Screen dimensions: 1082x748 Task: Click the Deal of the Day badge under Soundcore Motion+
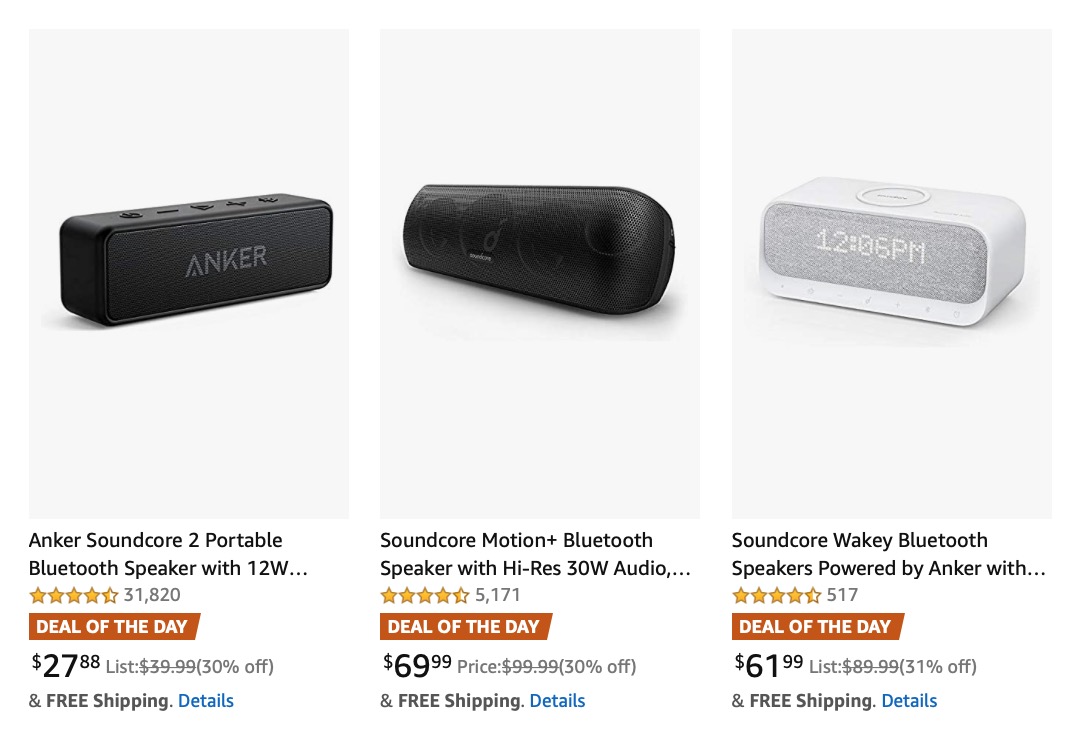click(x=464, y=627)
